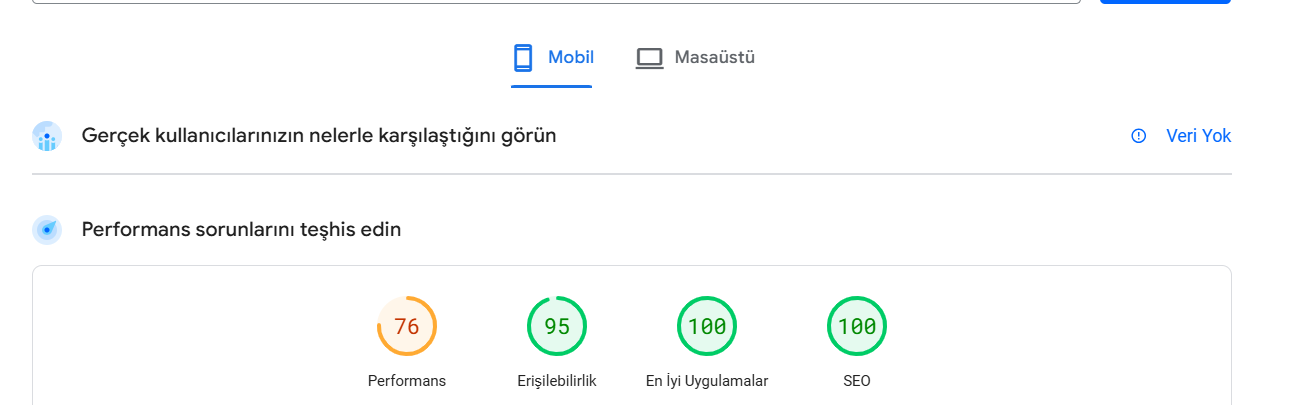
Task: Jump to Erişilebilirlik via its label
Action: point(557,381)
